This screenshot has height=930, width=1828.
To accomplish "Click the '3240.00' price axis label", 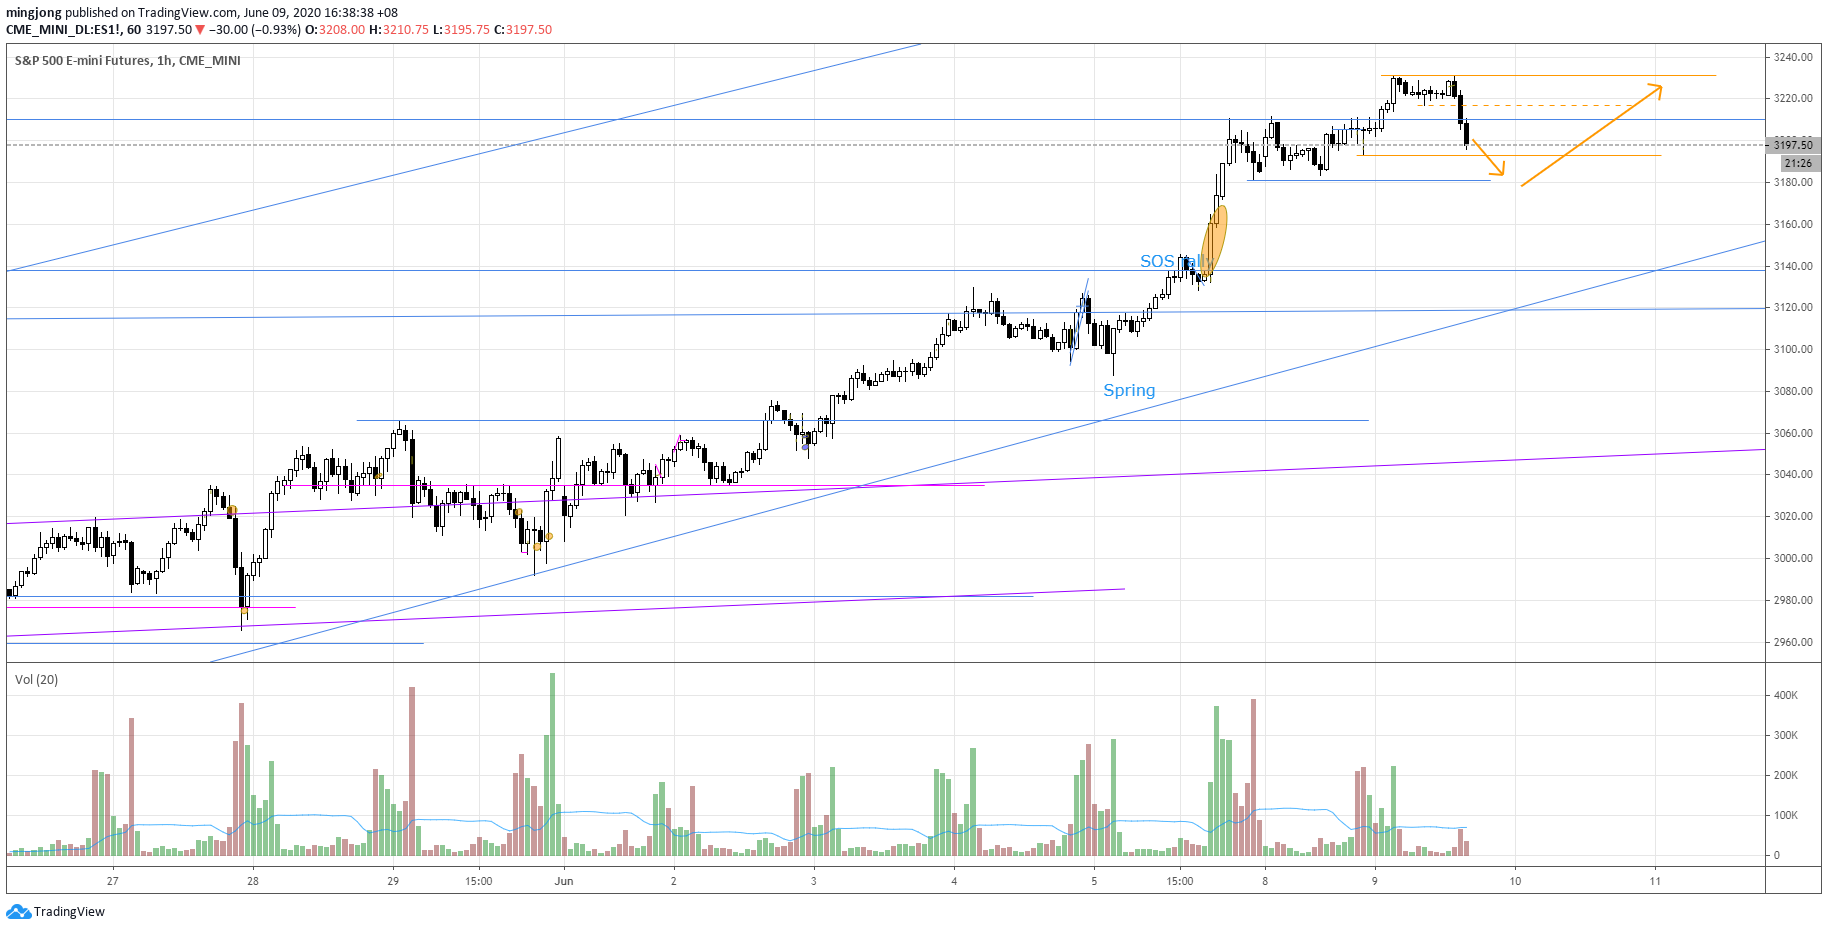I will [1793, 57].
